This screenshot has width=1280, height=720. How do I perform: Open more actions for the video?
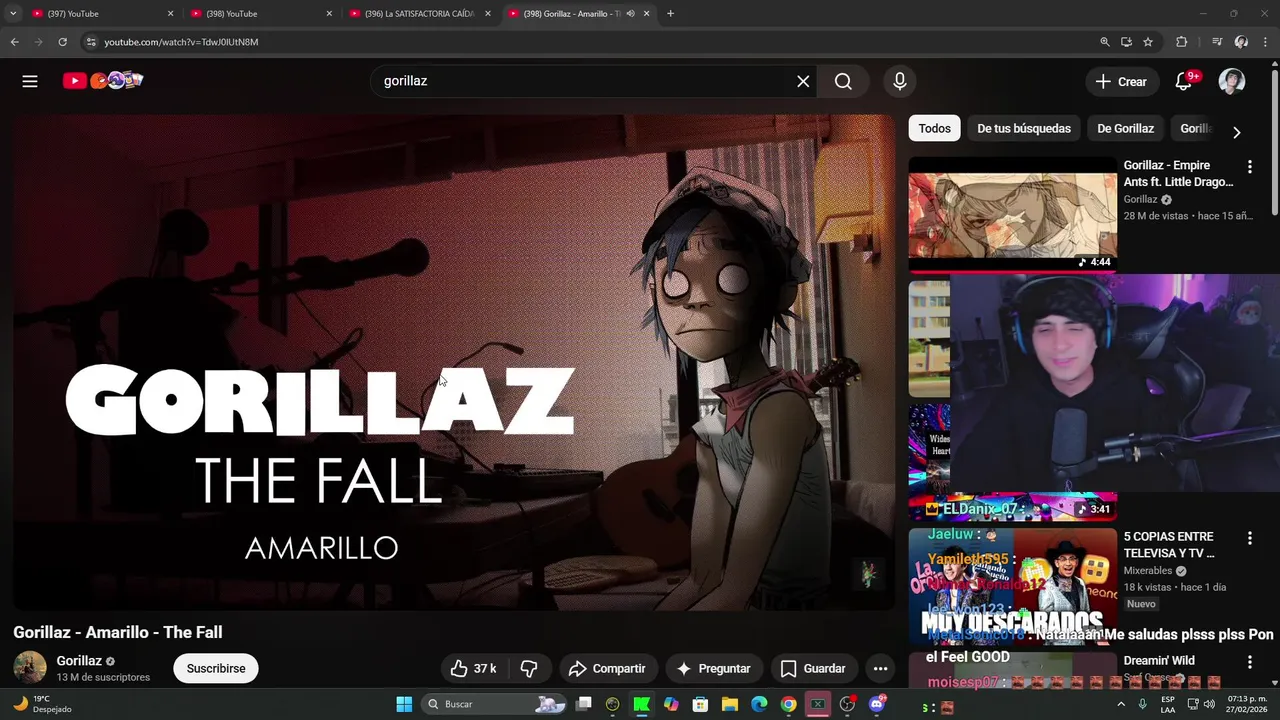(x=880, y=668)
